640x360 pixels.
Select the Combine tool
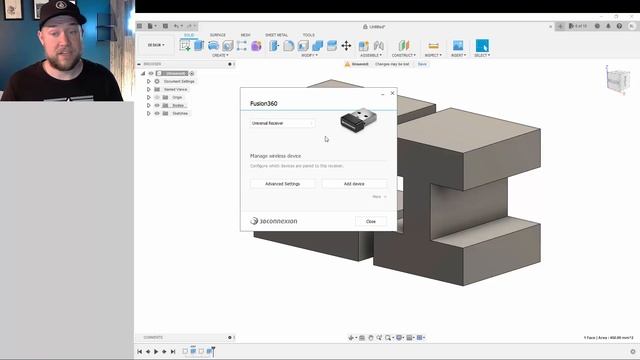pyautogui.click(x=318, y=46)
